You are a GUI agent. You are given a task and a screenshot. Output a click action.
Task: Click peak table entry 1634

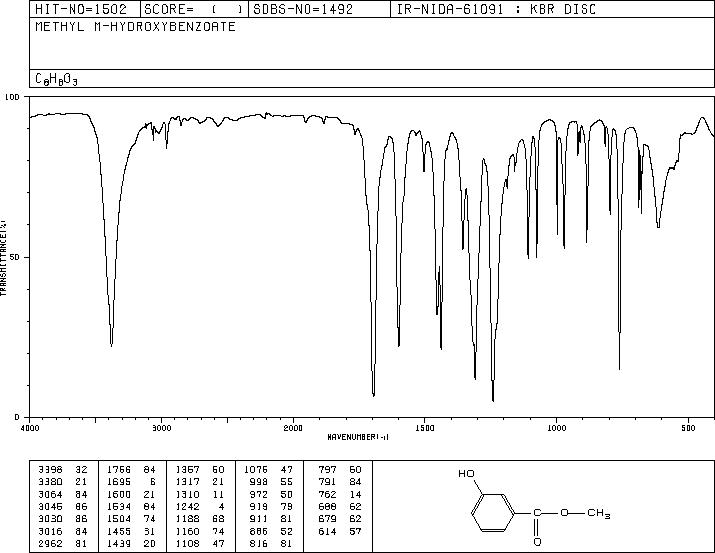131,506
